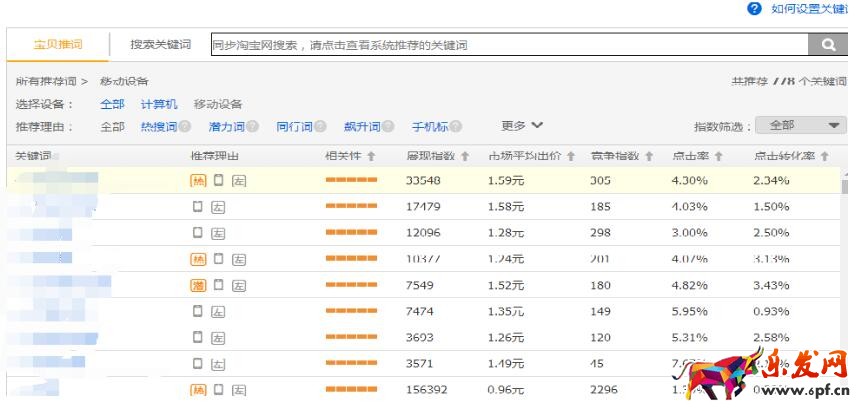The width and height of the screenshot is (860, 411).
Task: Click the help icon beside 同行词
Action: pos(320,127)
